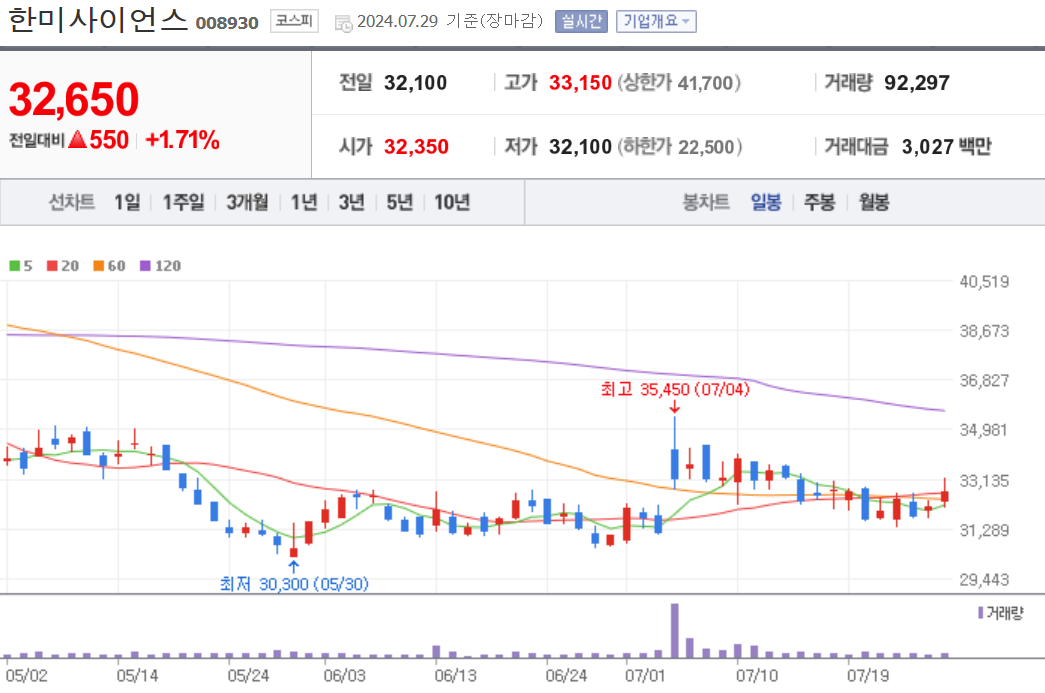Image resolution: width=1045 pixels, height=693 pixels.
Task: Click the 코스피 market badge
Action: 294,21
